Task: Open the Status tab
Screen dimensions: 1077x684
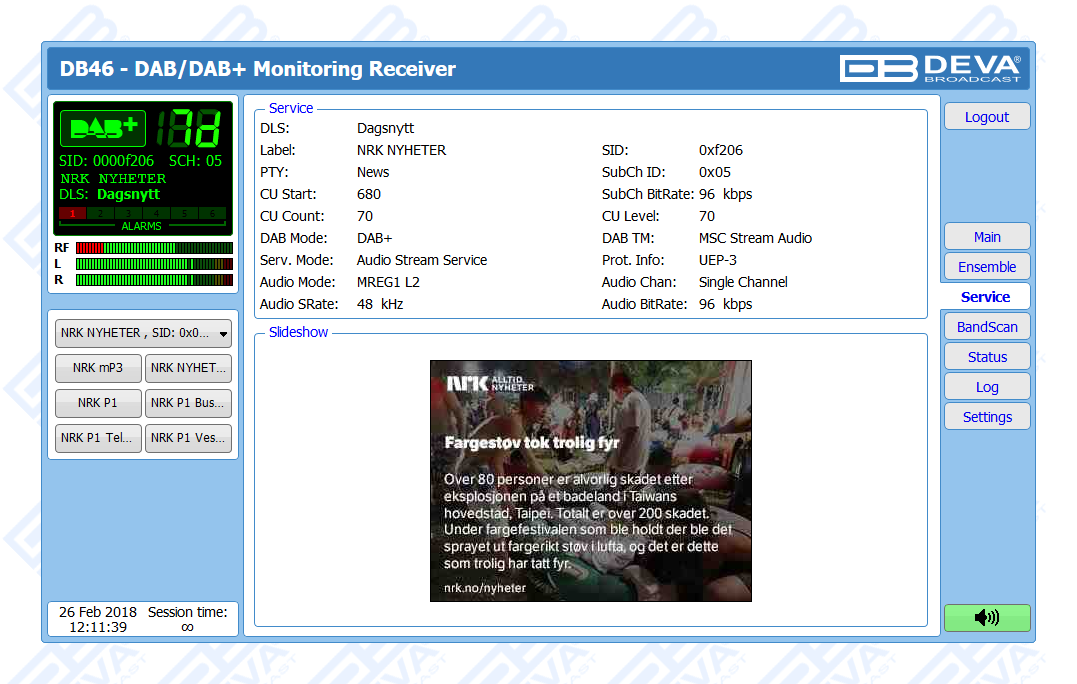Action: tap(986, 357)
